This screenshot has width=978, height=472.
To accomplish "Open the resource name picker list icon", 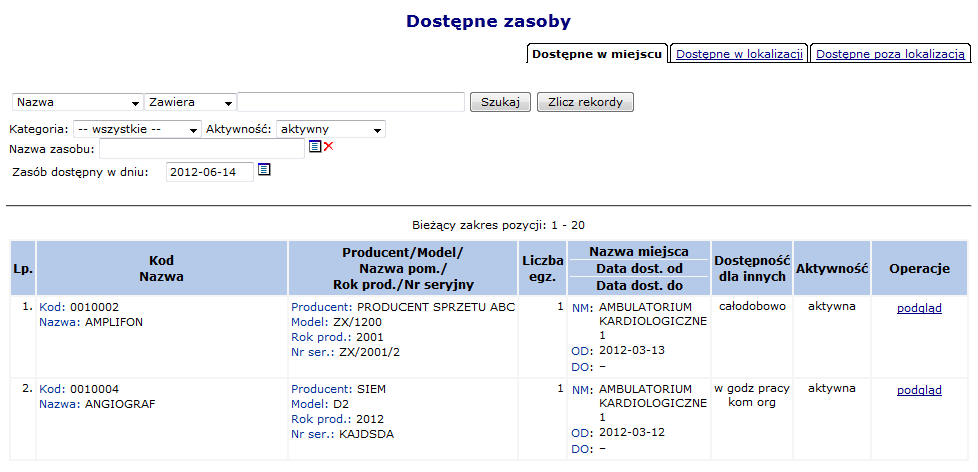I will pos(315,147).
